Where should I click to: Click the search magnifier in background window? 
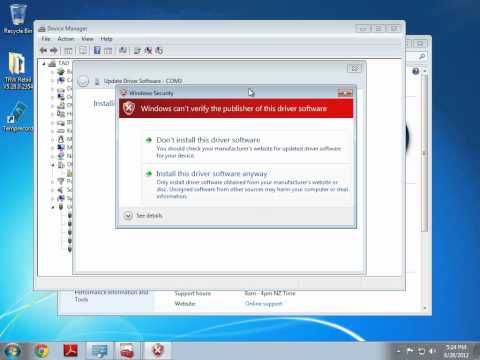(422, 56)
